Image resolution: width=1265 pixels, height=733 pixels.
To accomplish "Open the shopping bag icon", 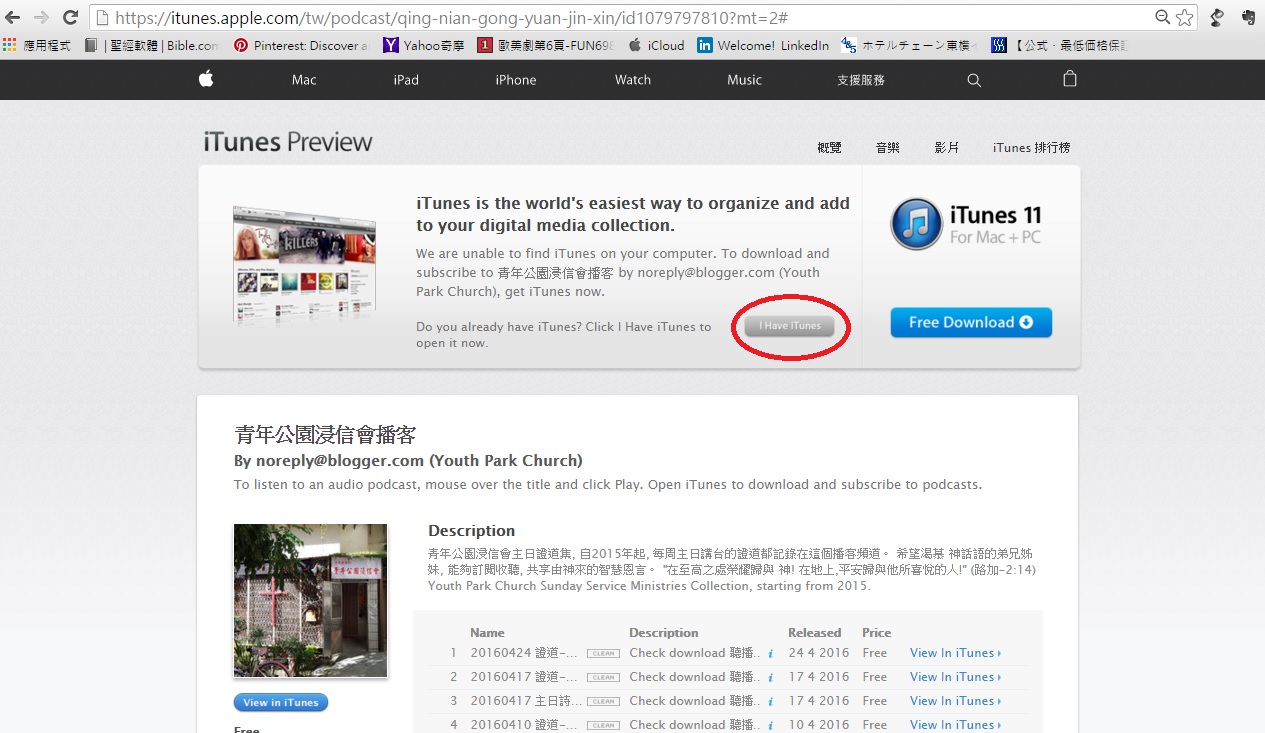I will (1070, 79).
